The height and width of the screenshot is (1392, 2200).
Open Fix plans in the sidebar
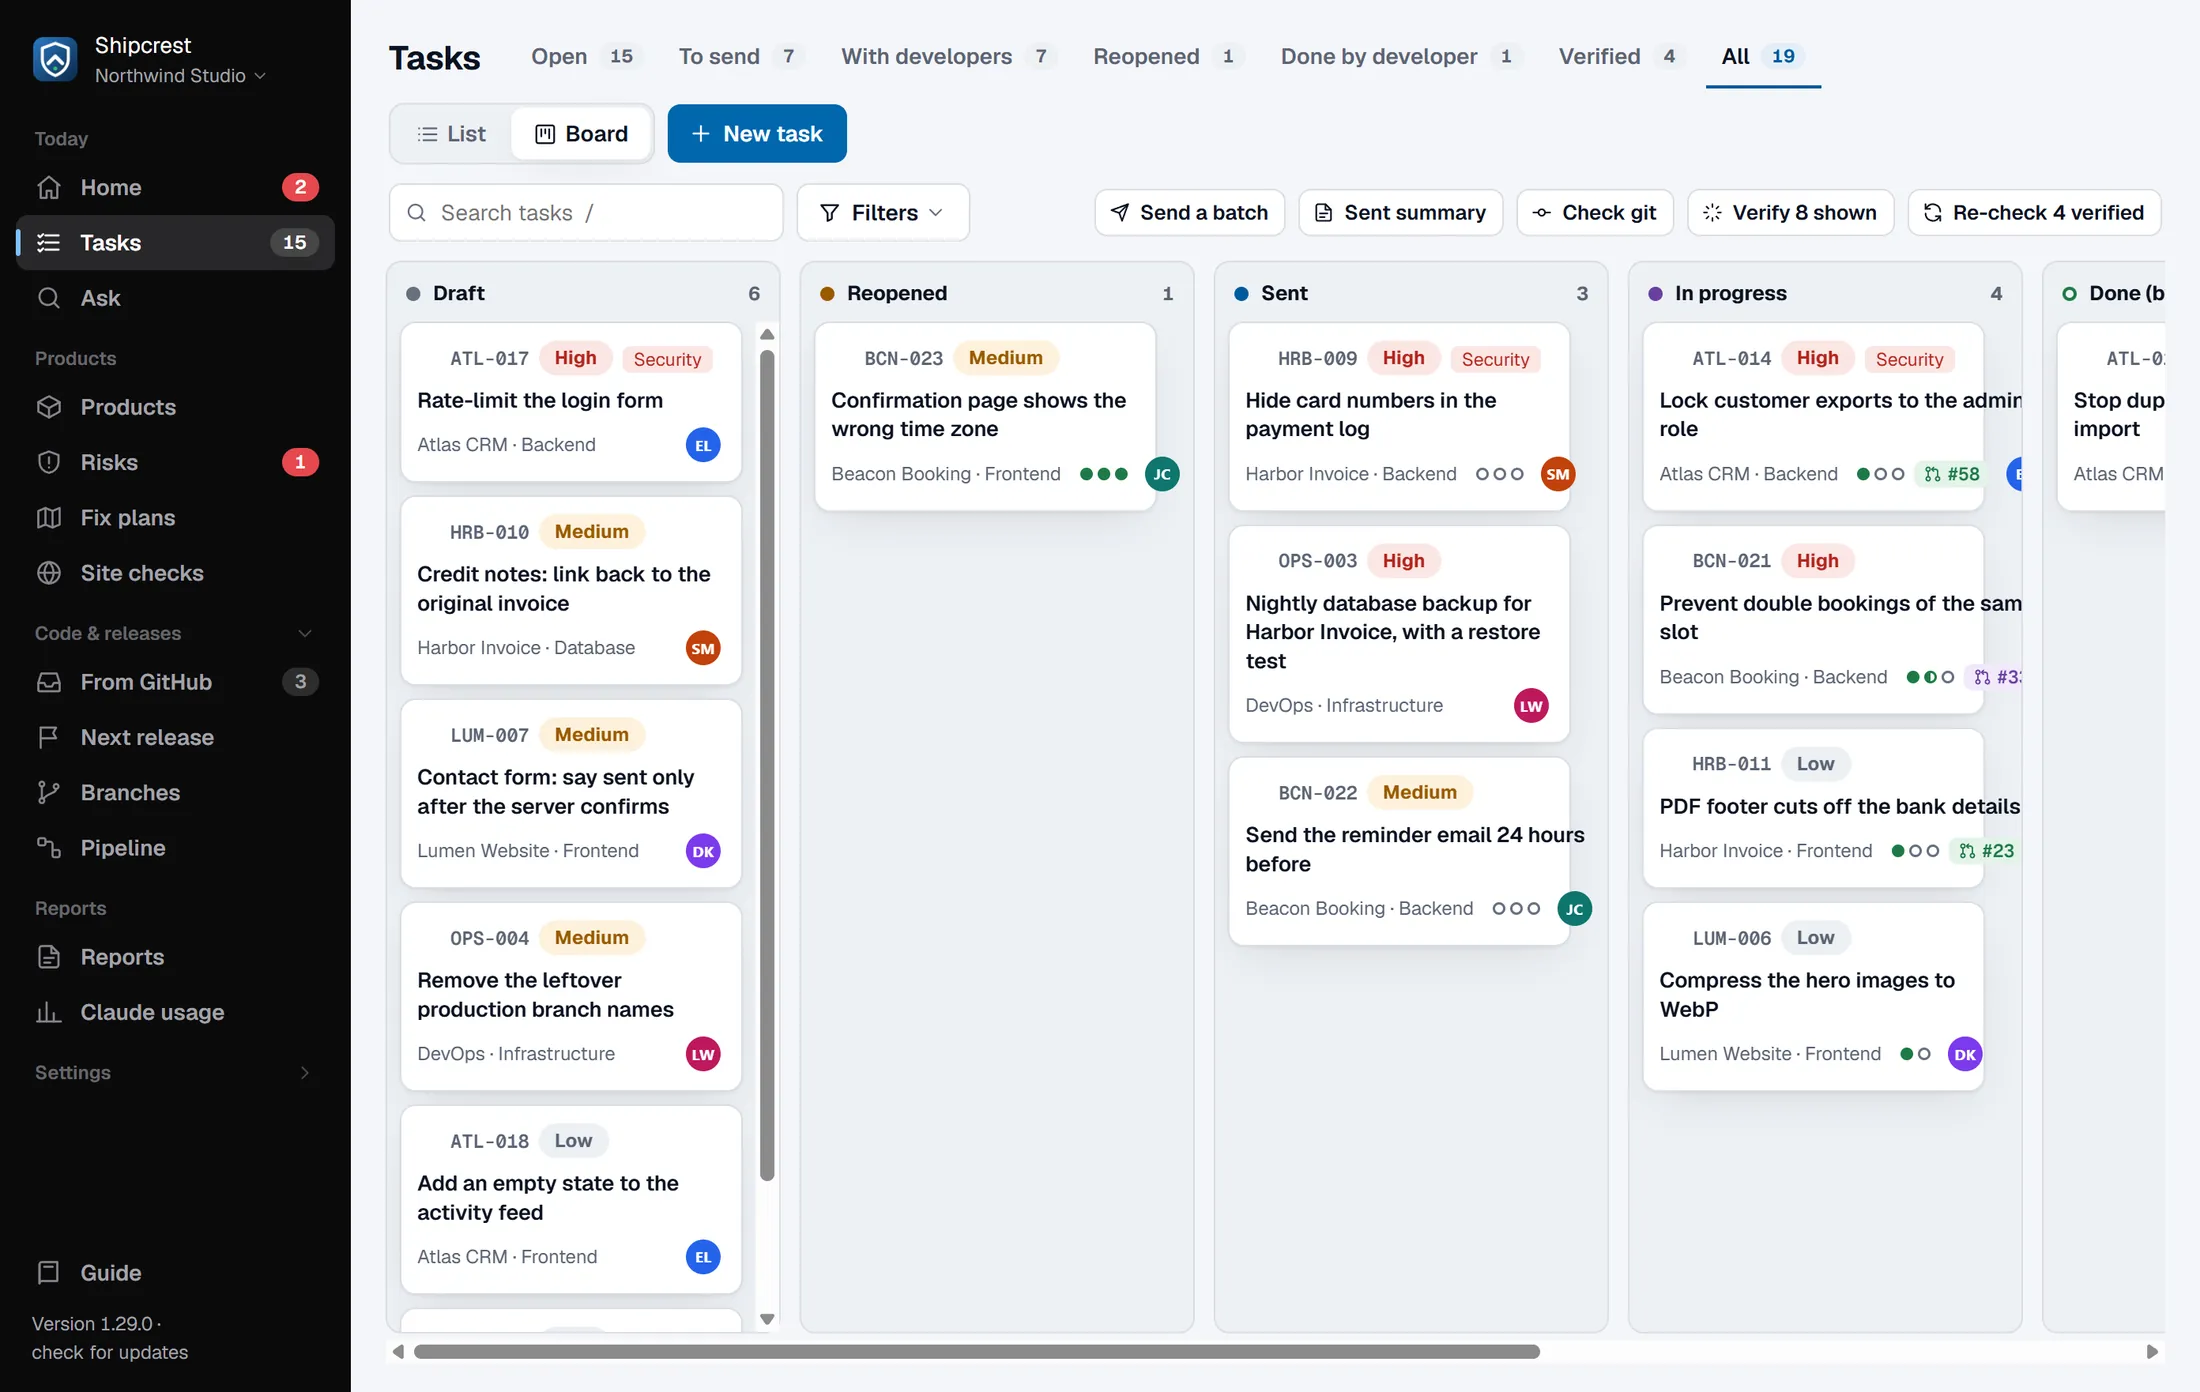click(175, 517)
